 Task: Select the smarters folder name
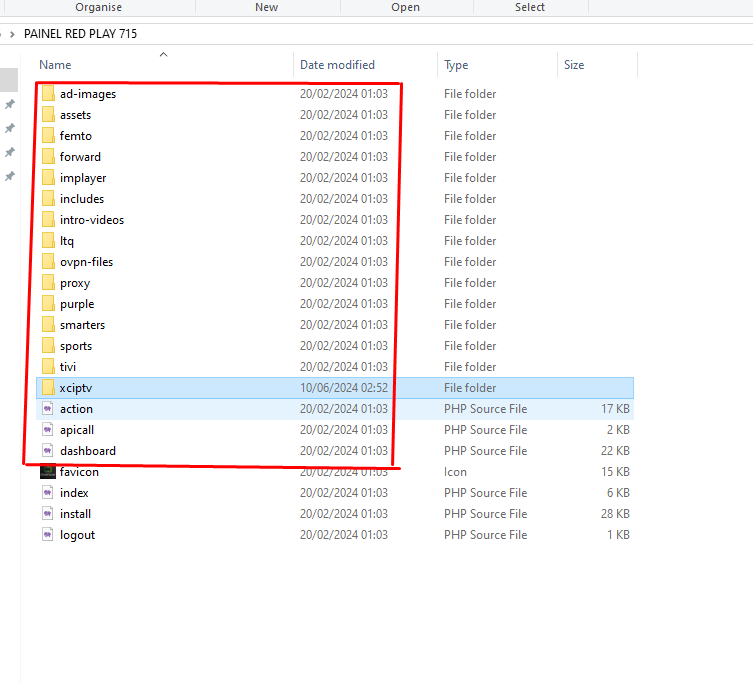tap(82, 325)
